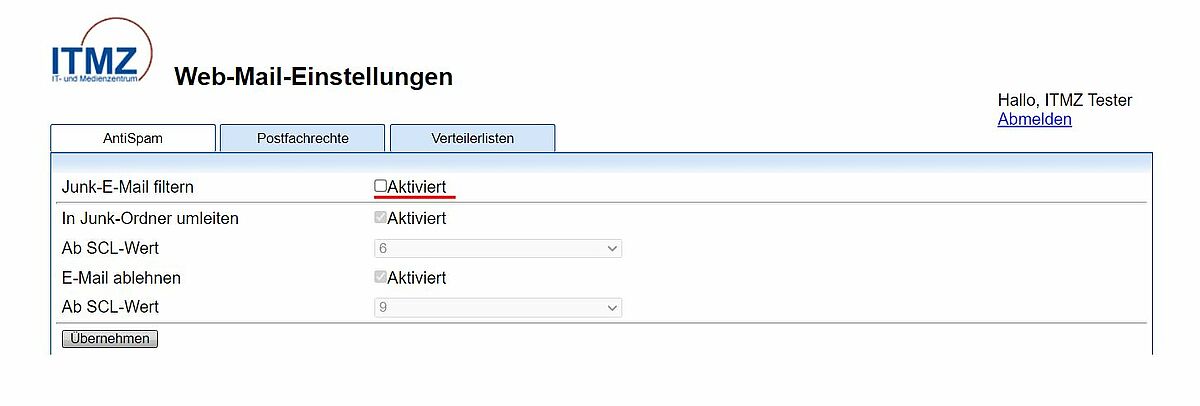Expand the chevron on the 6 dropdown

coord(612,248)
